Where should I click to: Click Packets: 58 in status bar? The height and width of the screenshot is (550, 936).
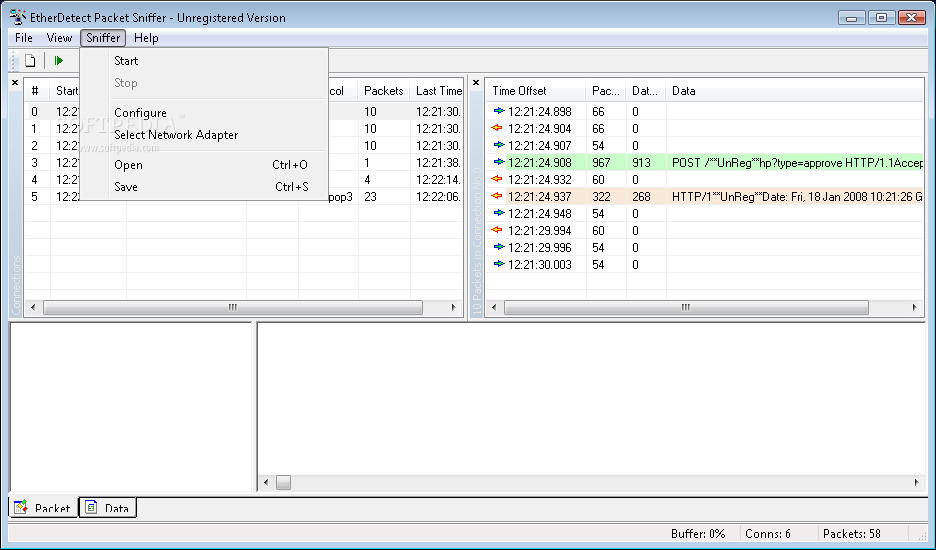pos(851,533)
